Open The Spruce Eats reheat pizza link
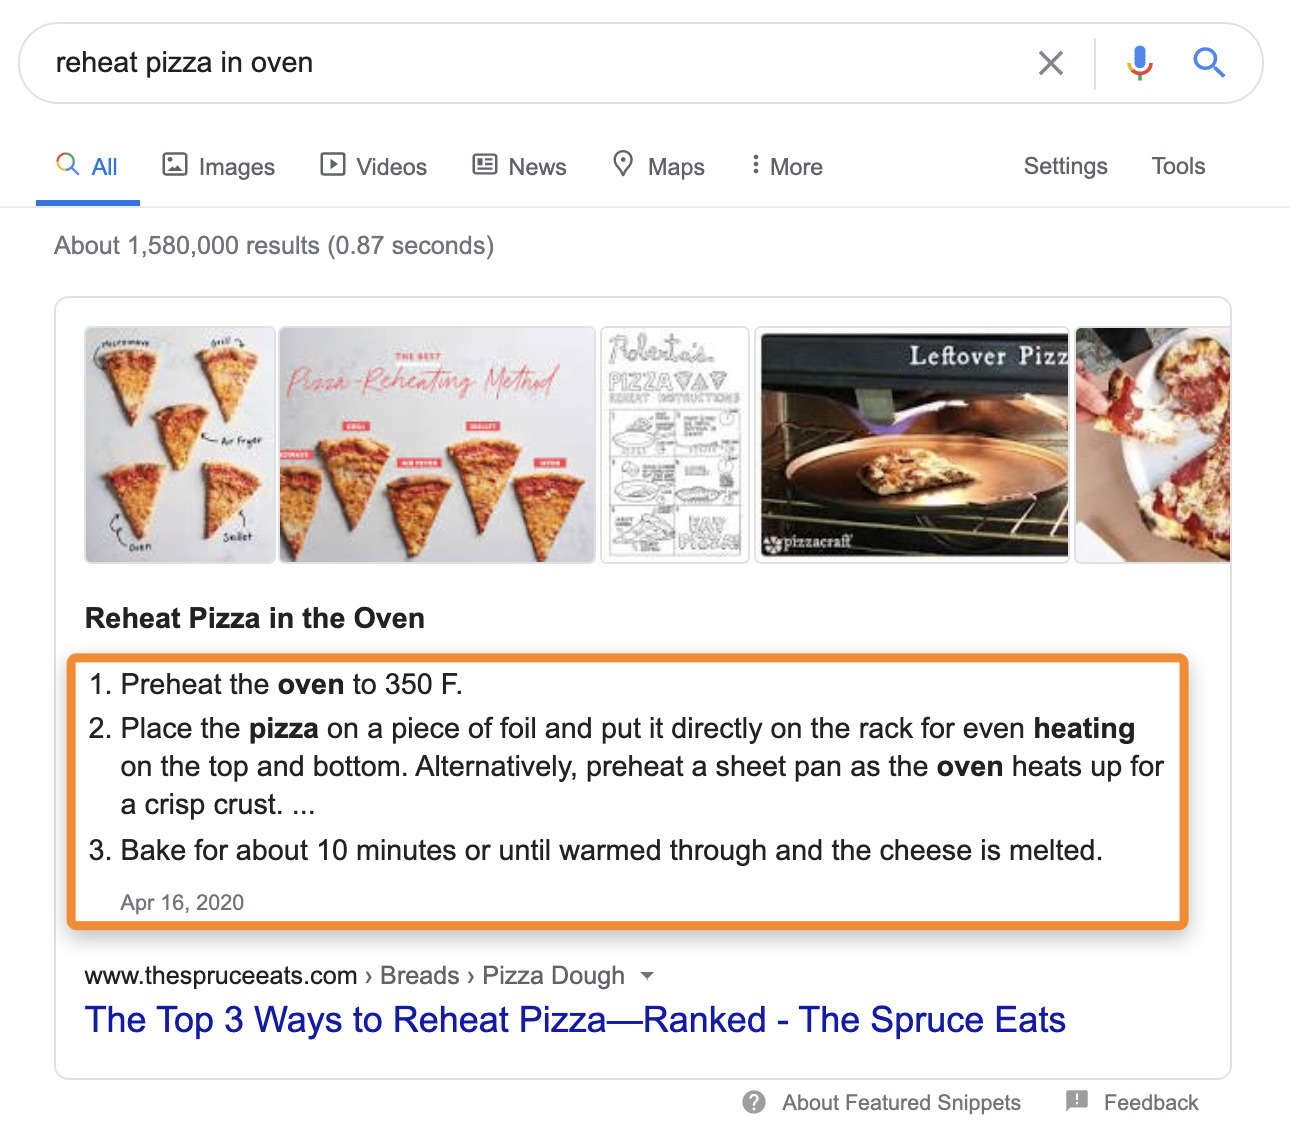1290x1124 pixels. tap(575, 1020)
